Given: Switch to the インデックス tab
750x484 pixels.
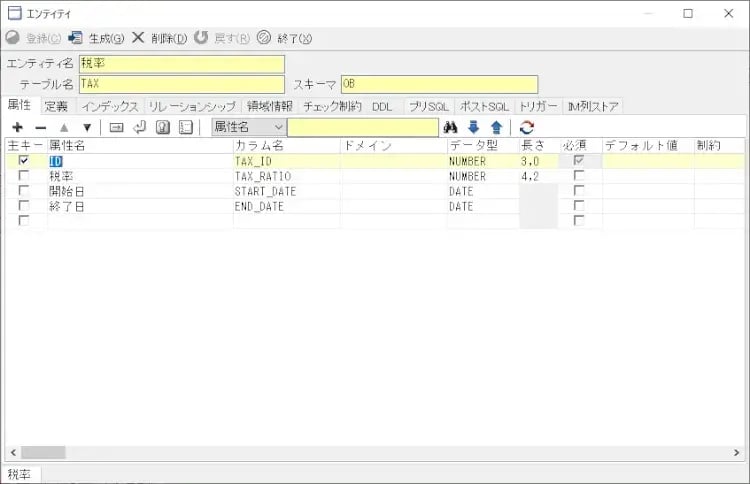Looking at the screenshot, I should pos(110,106).
